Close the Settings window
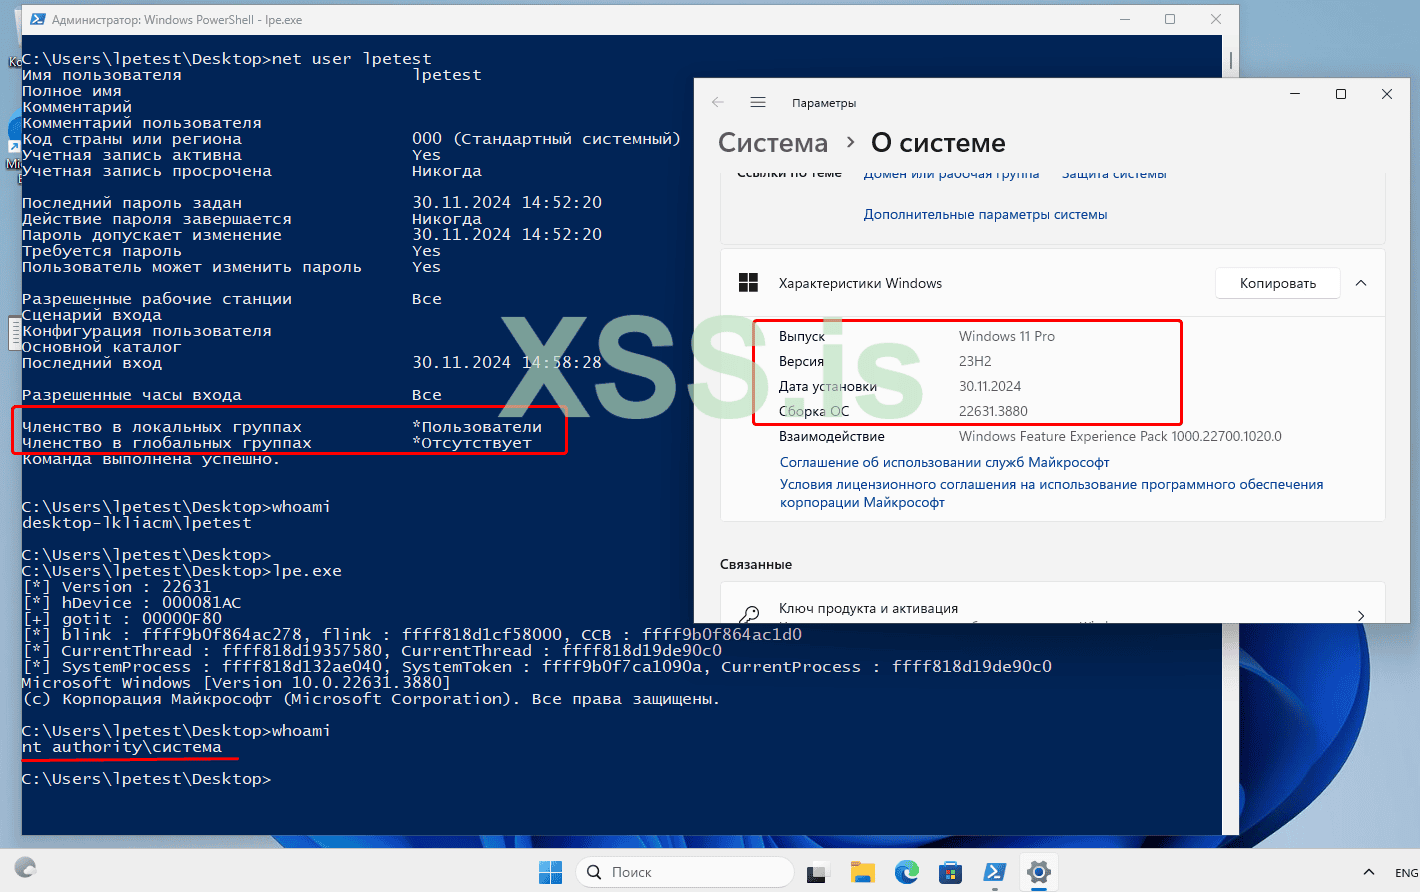This screenshot has height=892, width=1420. (1387, 94)
